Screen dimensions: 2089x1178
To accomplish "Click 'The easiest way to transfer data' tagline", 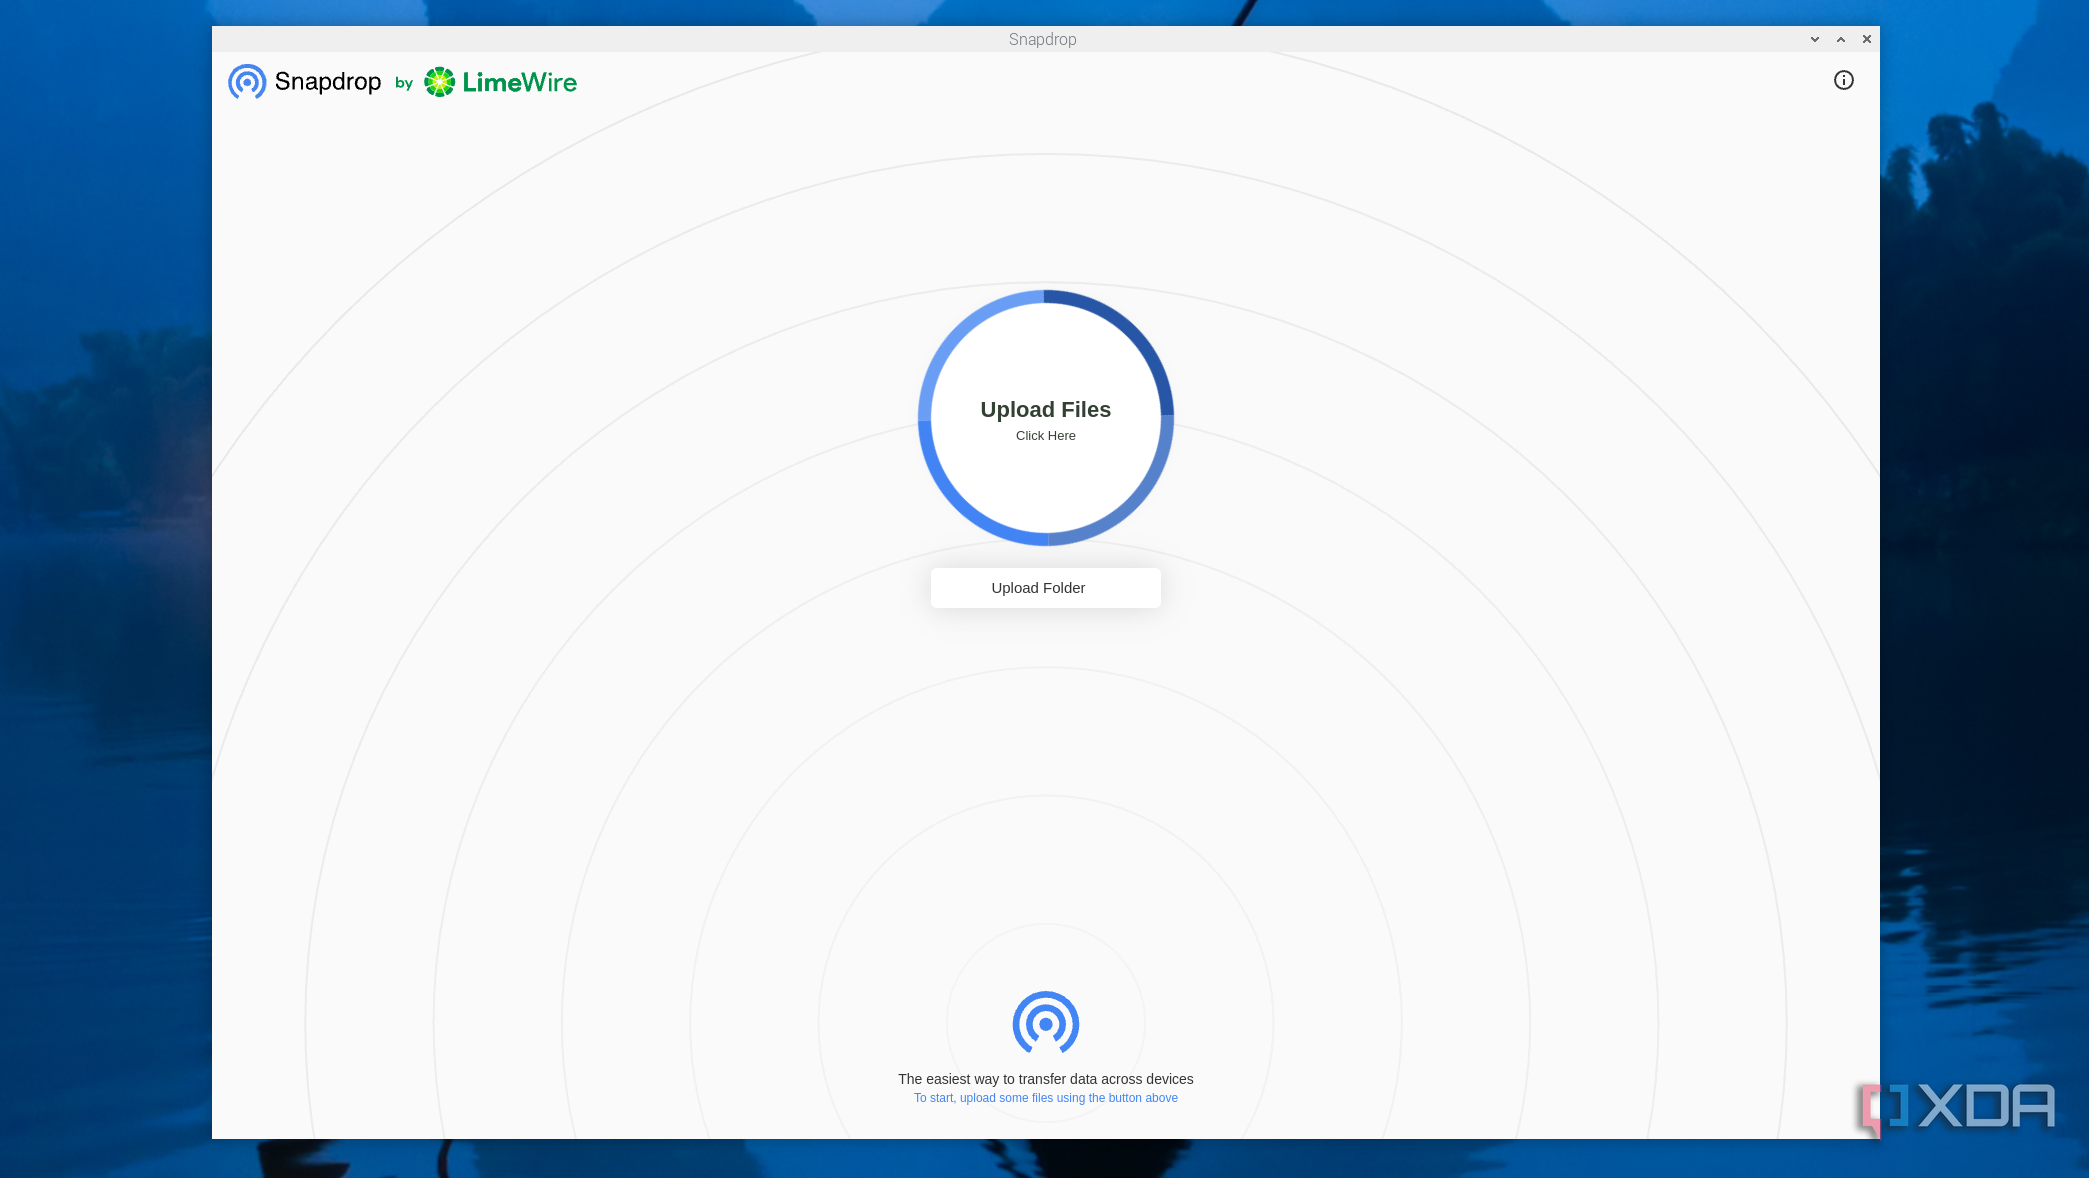I will 1045,1079.
